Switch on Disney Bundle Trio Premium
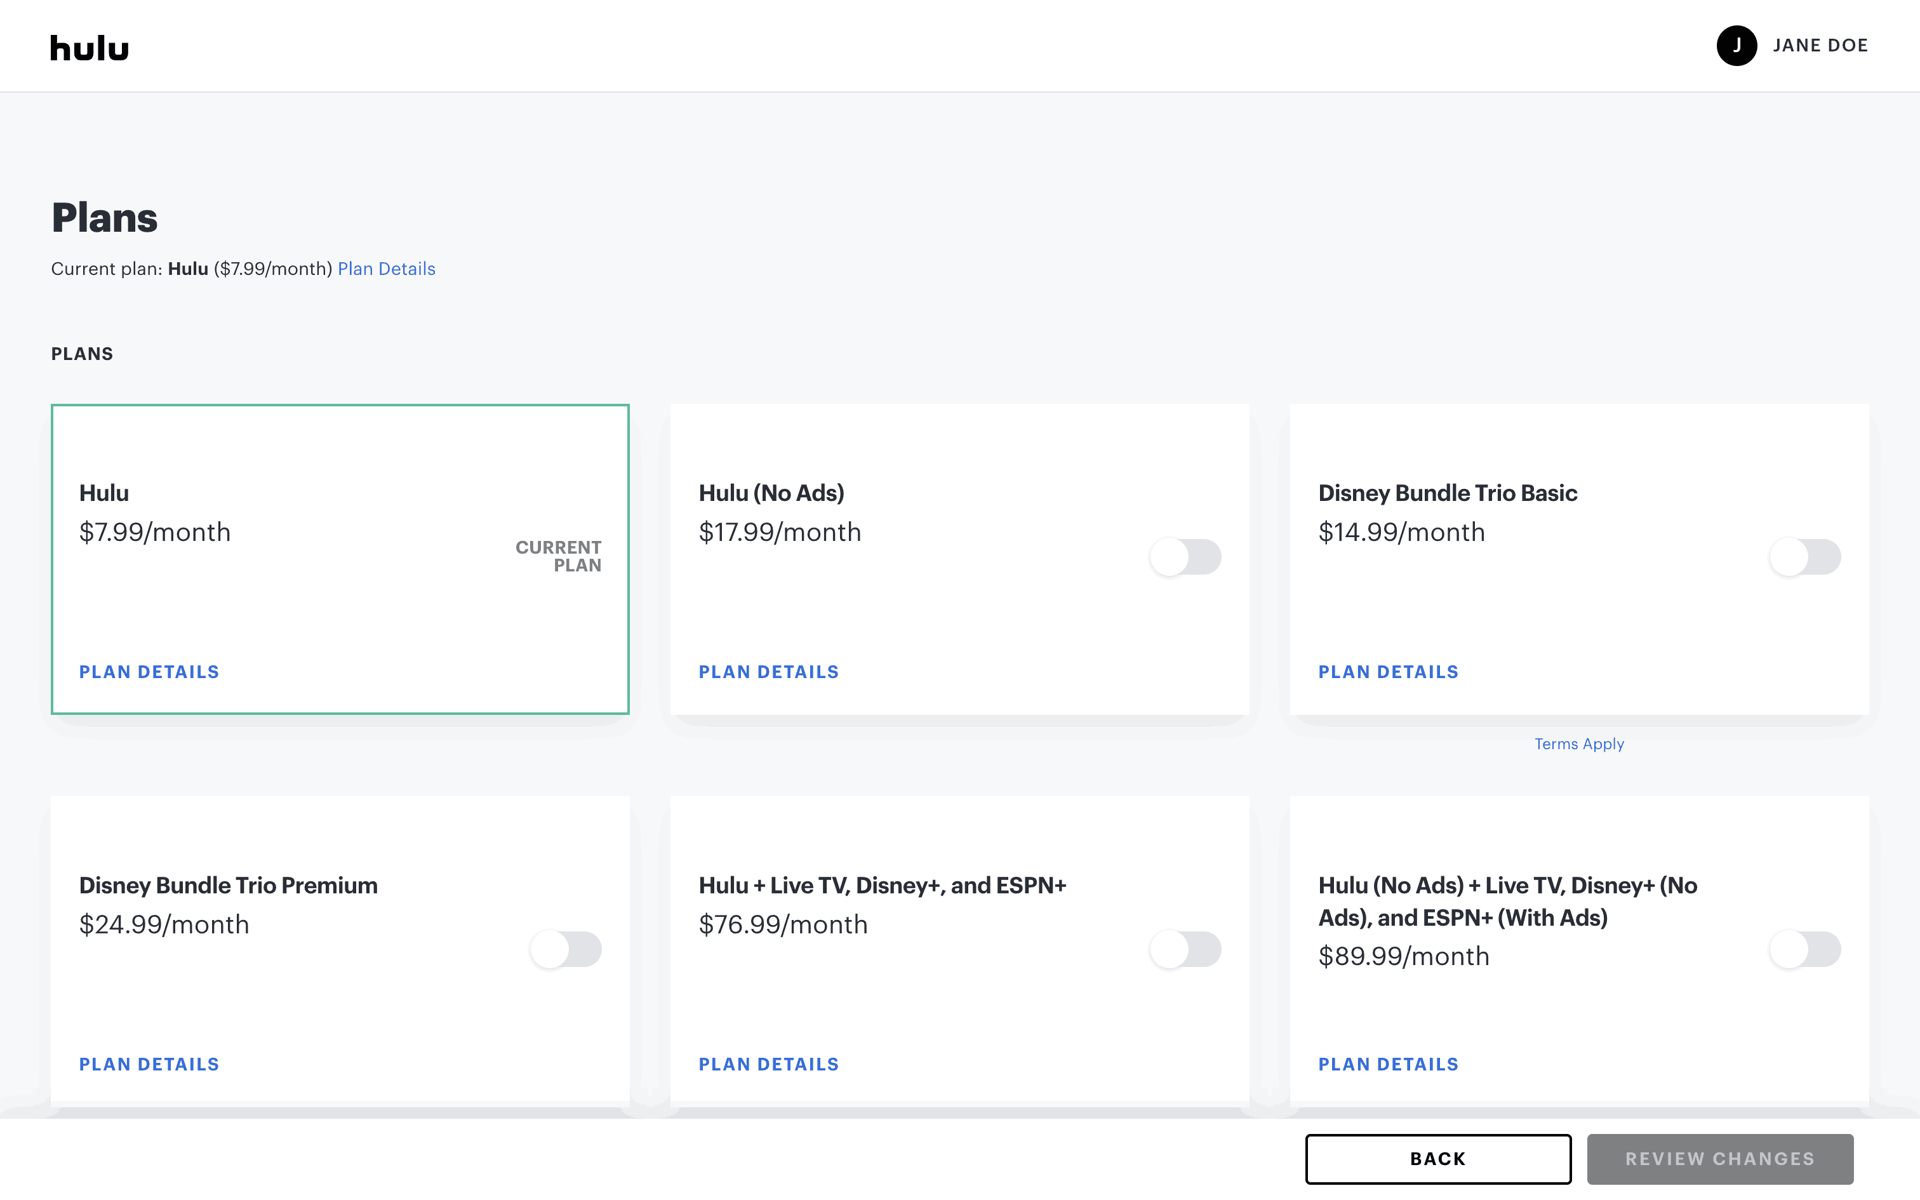Image resolution: width=1920 pixels, height=1200 pixels. click(566, 949)
